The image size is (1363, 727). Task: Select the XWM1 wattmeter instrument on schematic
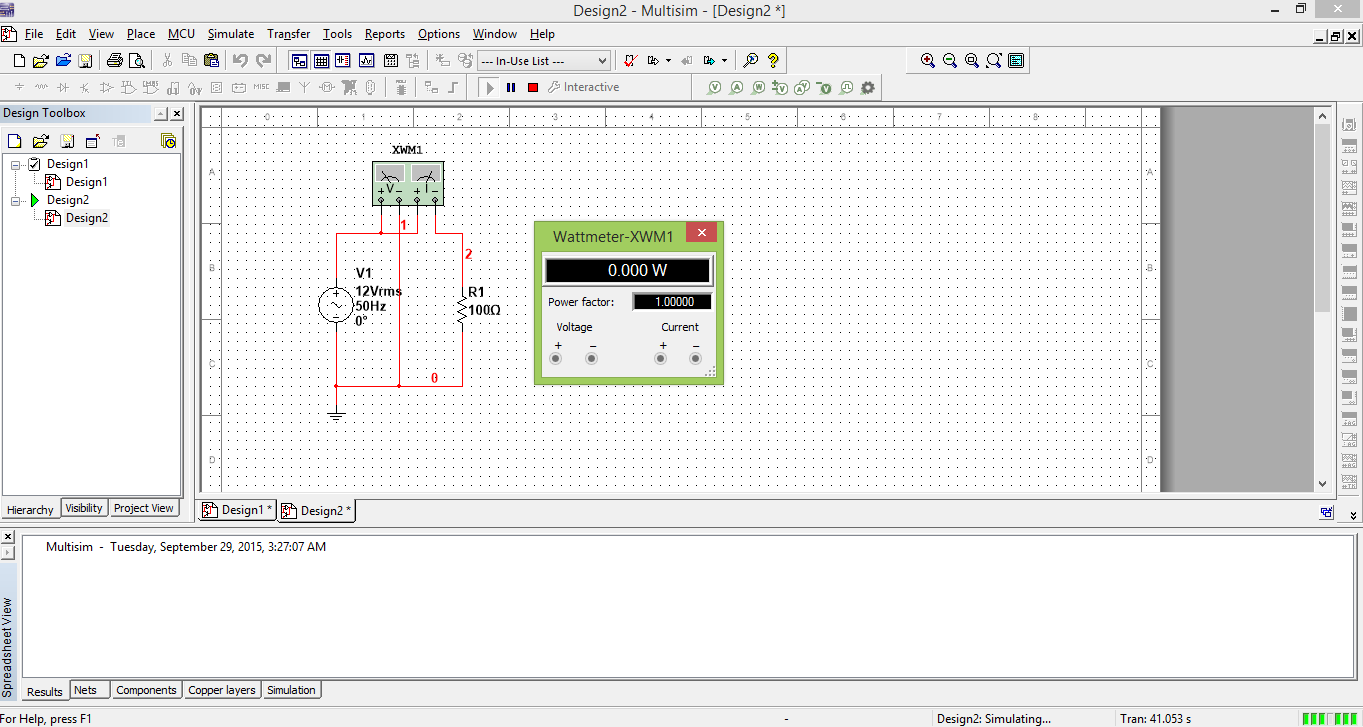pos(407,184)
